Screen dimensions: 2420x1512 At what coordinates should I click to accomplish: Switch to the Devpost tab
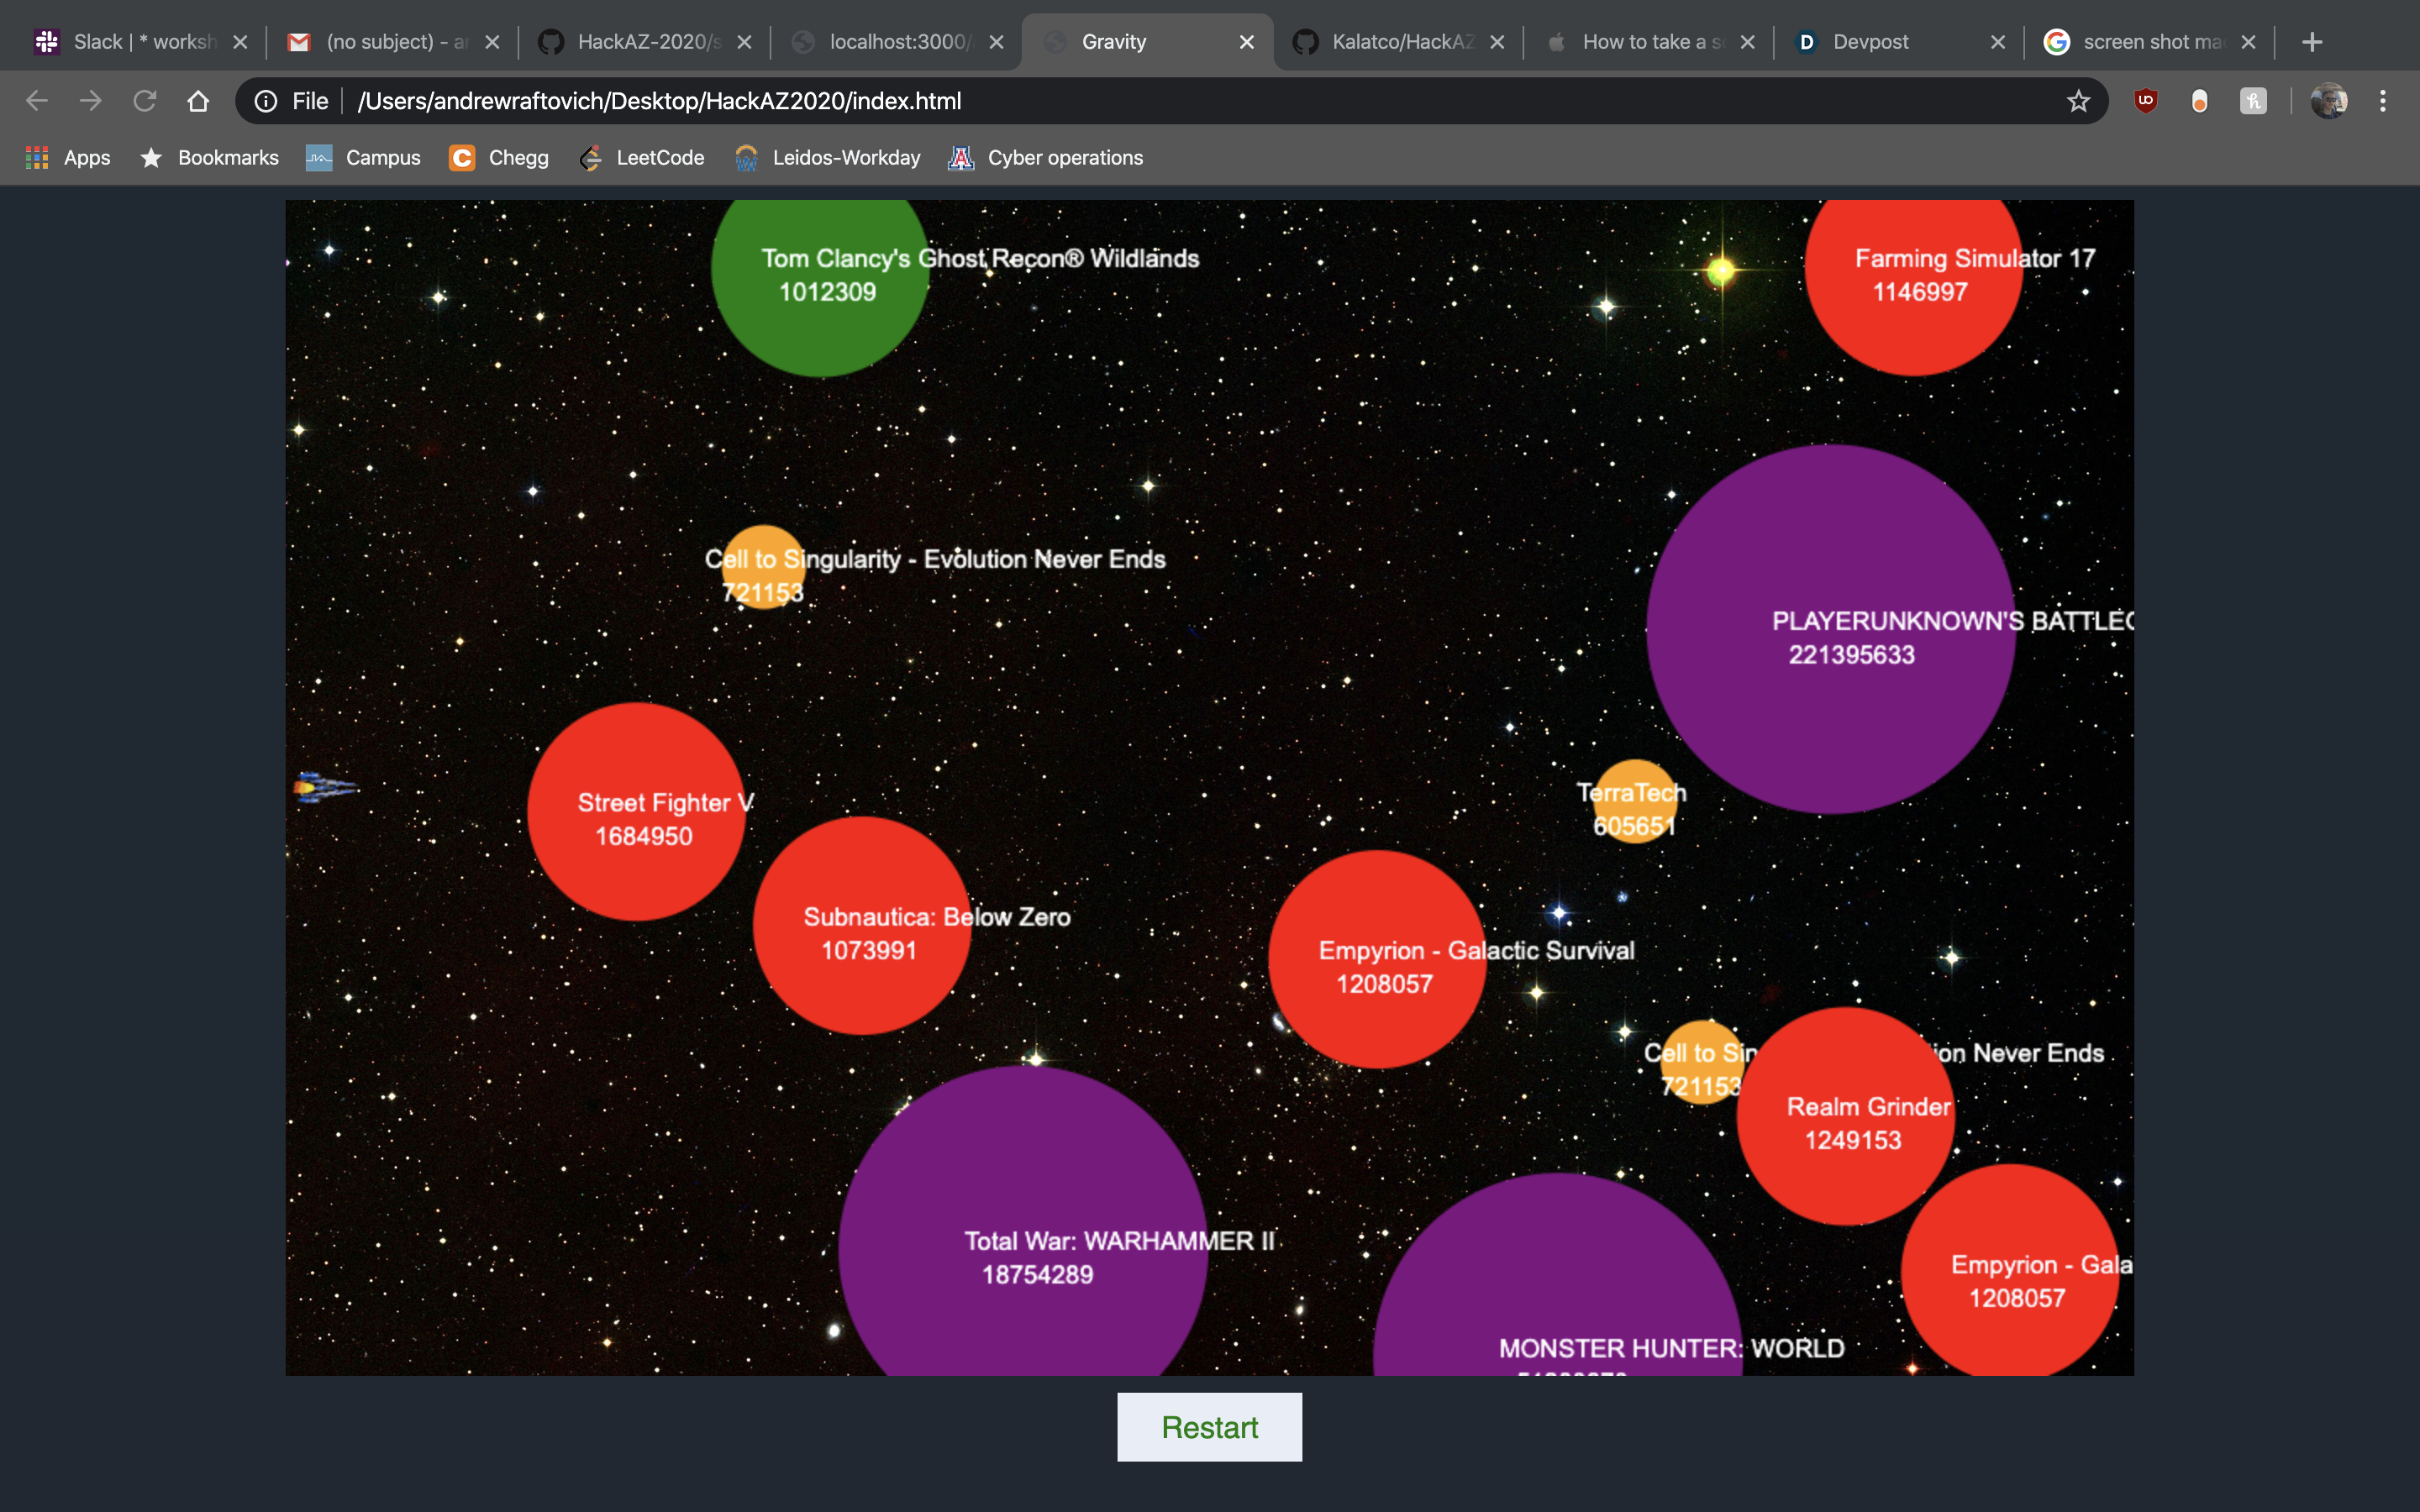tap(1870, 42)
